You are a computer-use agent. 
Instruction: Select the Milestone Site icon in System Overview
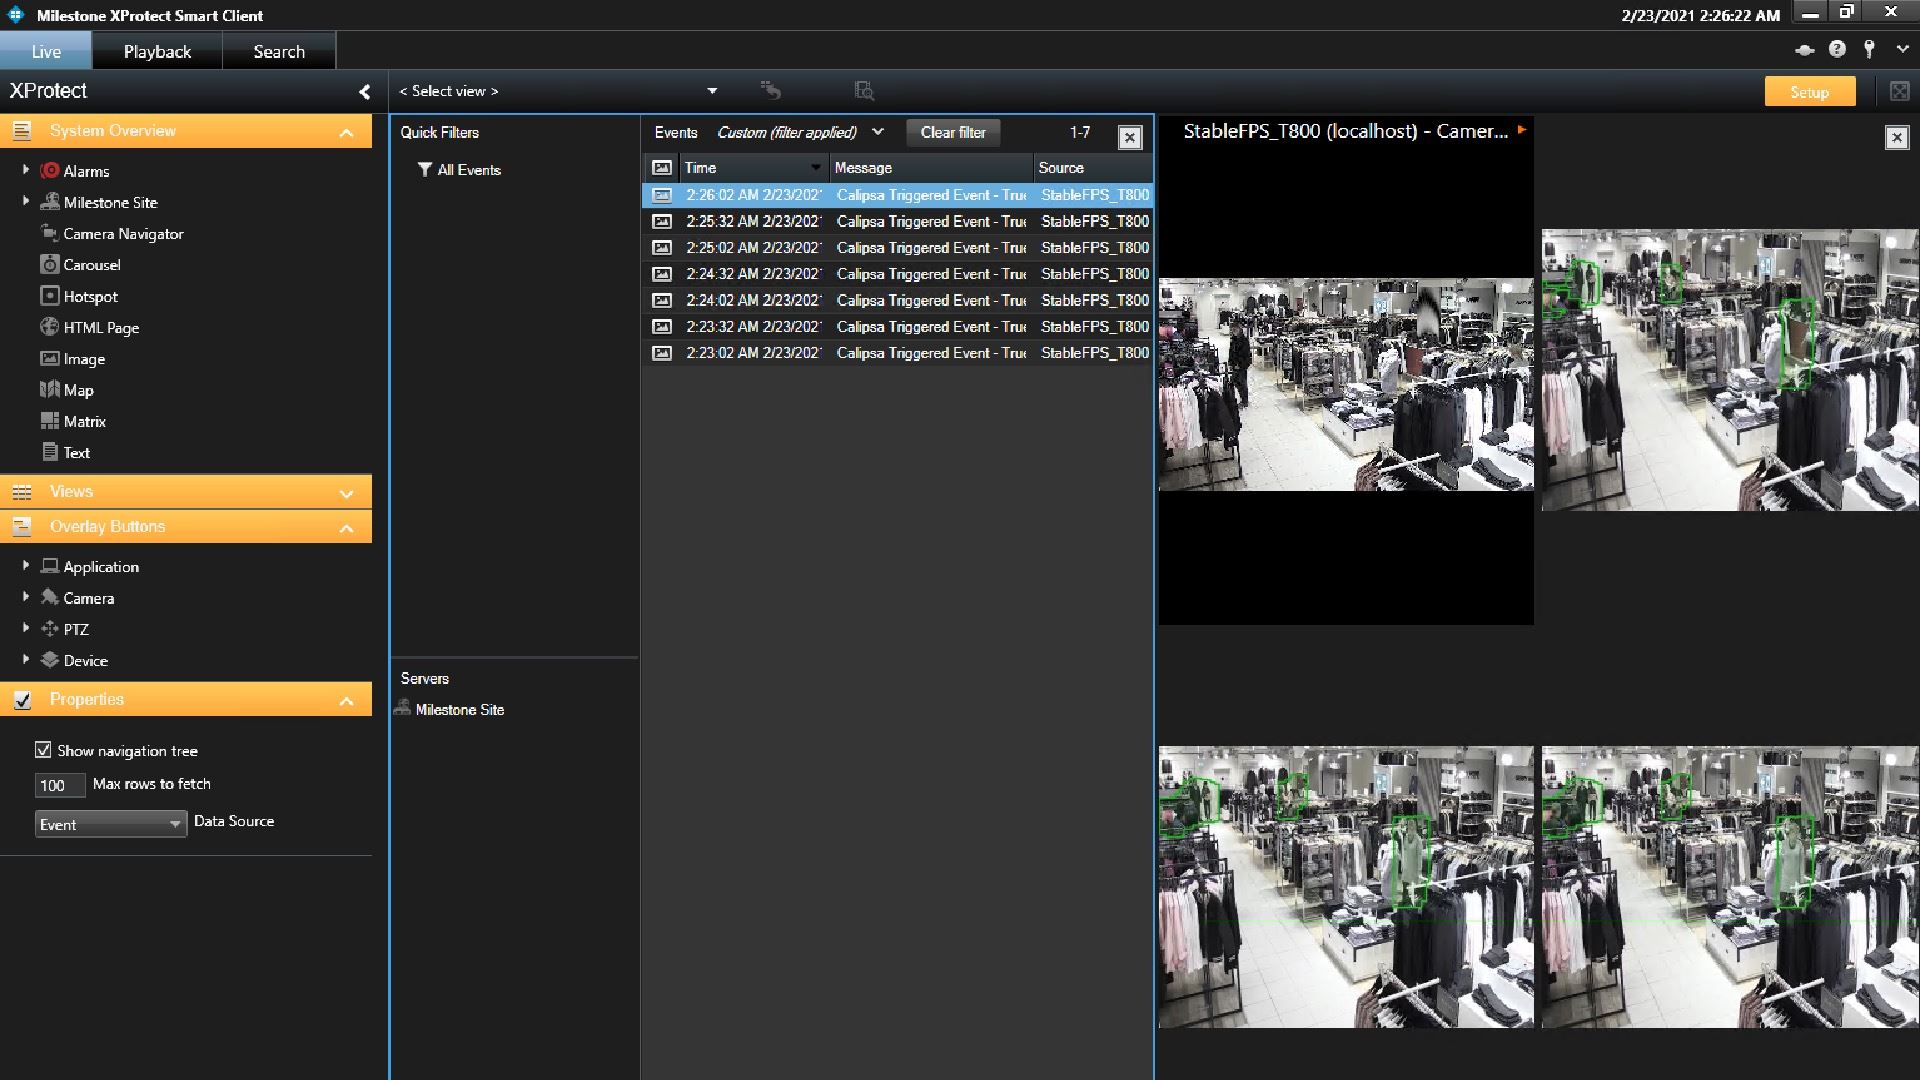pyautogui.click(x=50, y=202)
